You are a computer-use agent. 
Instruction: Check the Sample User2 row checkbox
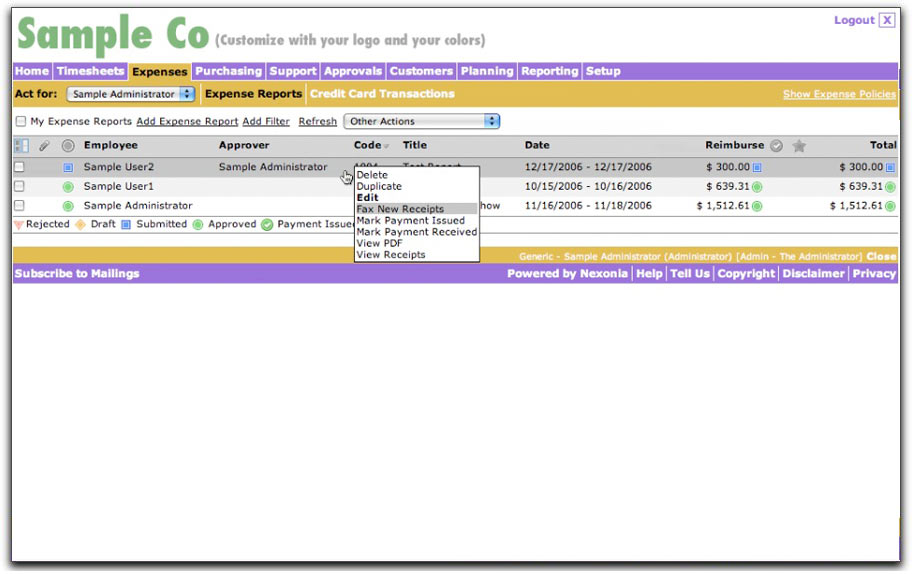(x=19, y=167)
